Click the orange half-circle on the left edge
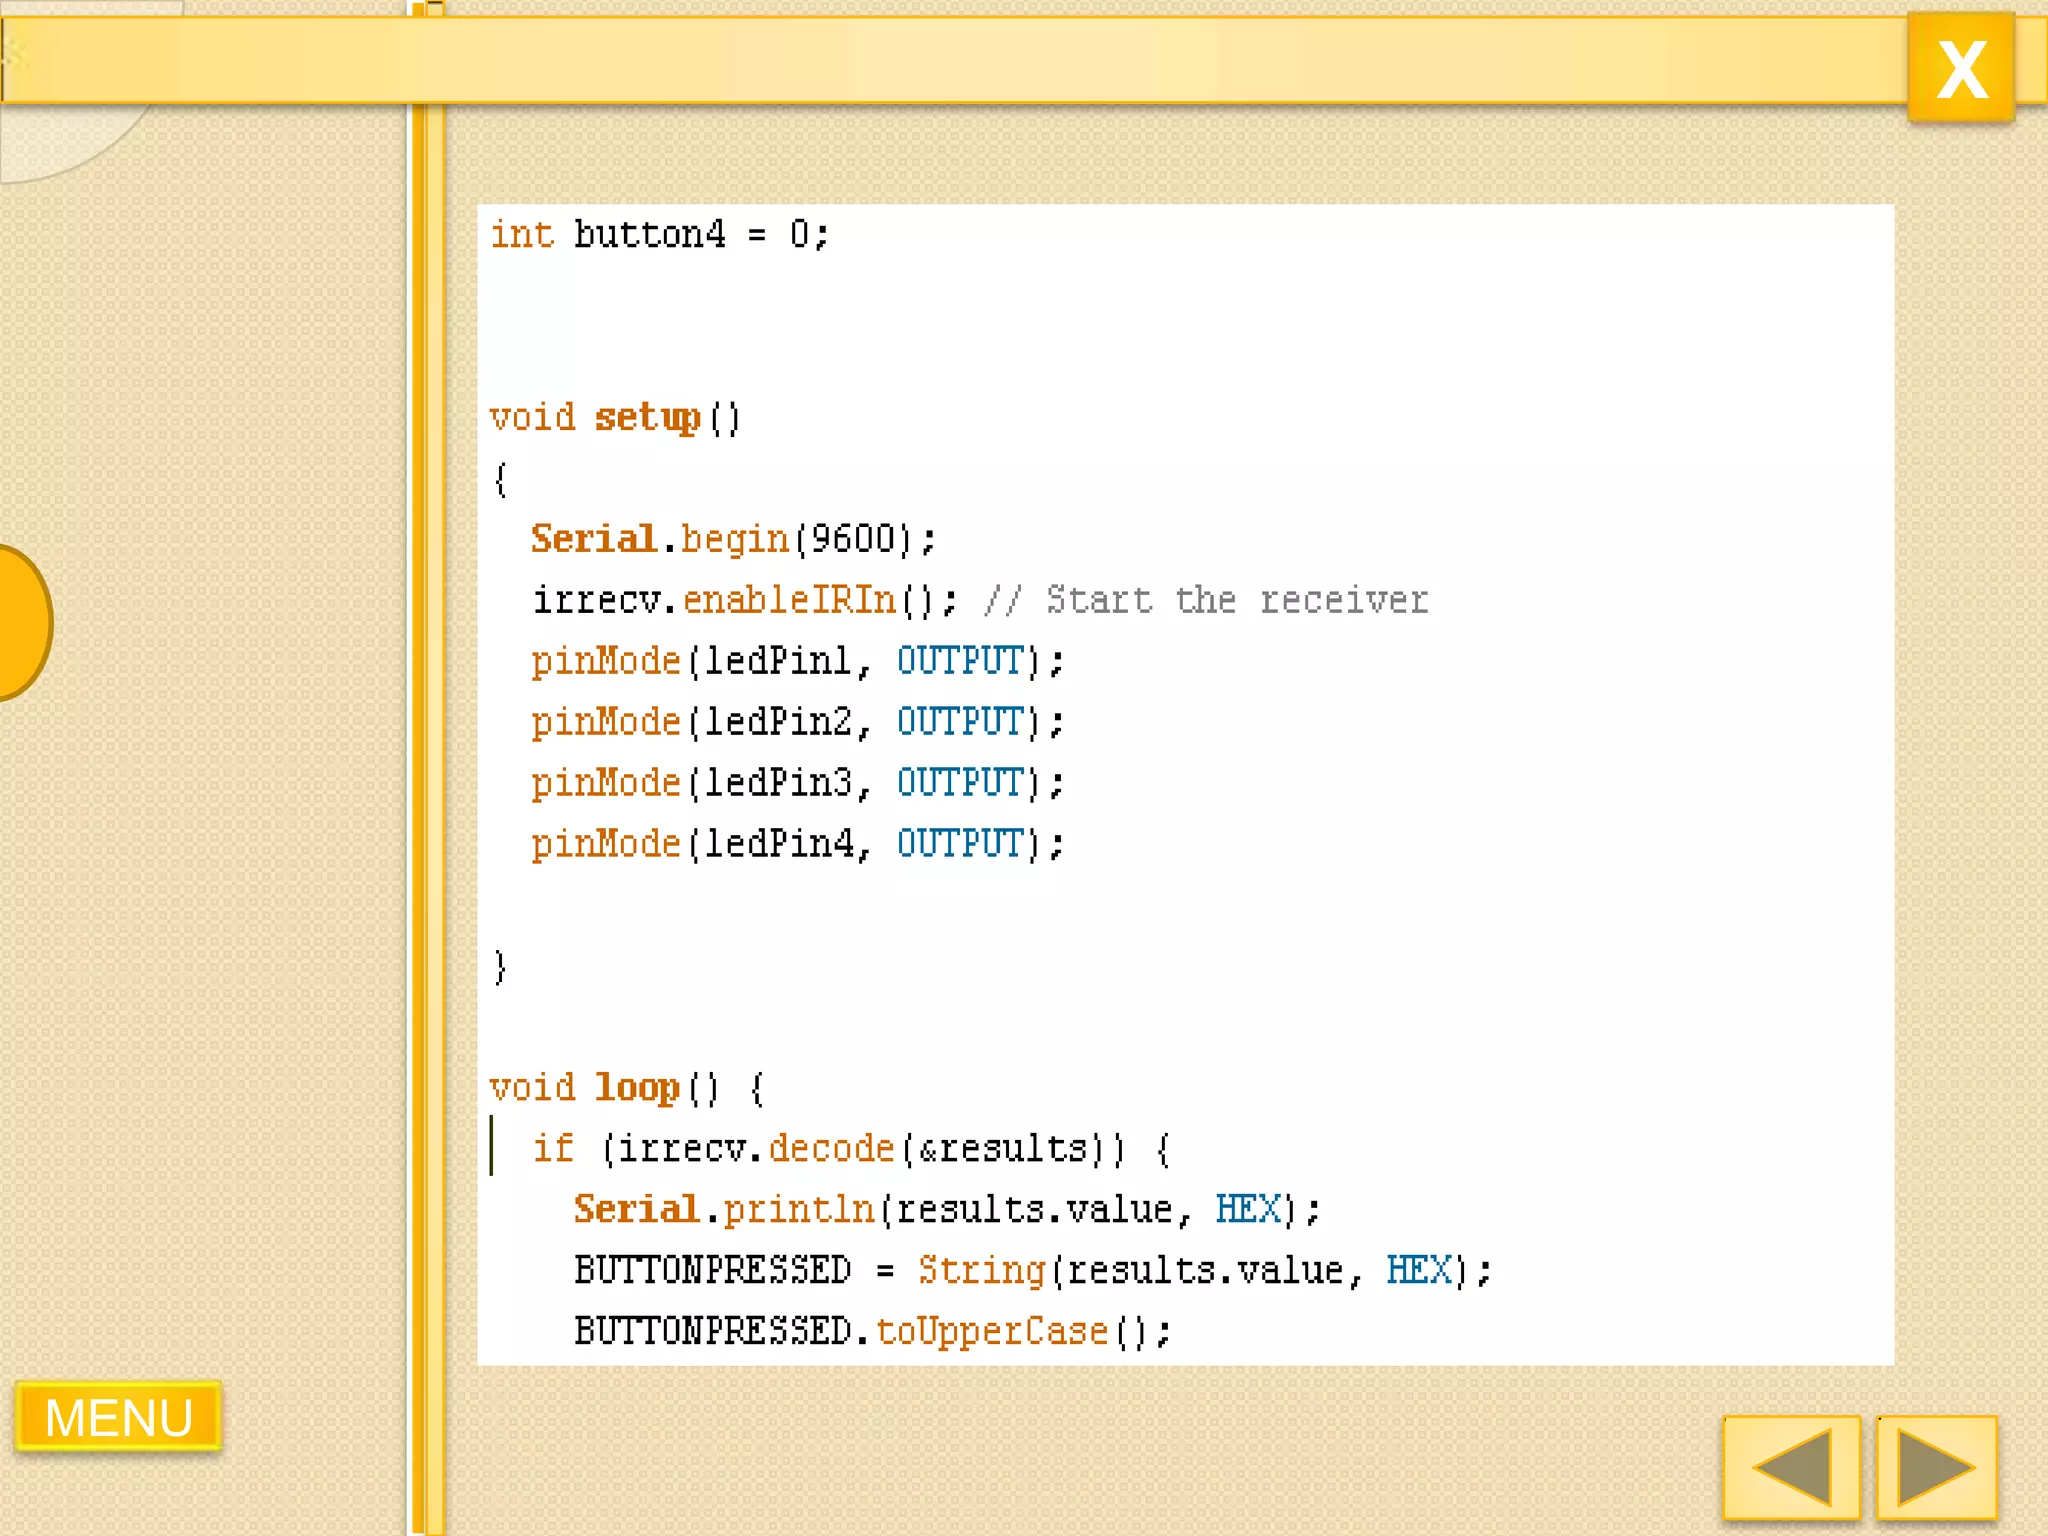Viewport: 2048px width, 1536px height. [22, 623]
